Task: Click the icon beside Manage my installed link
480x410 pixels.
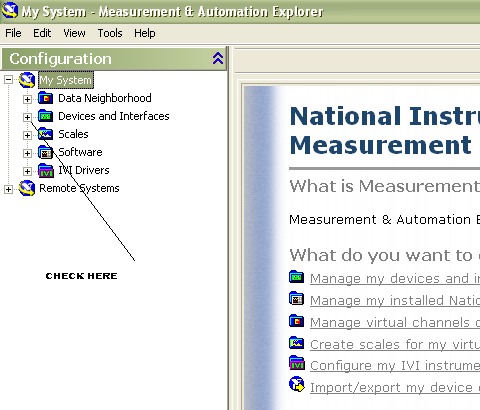Action: 297,298
